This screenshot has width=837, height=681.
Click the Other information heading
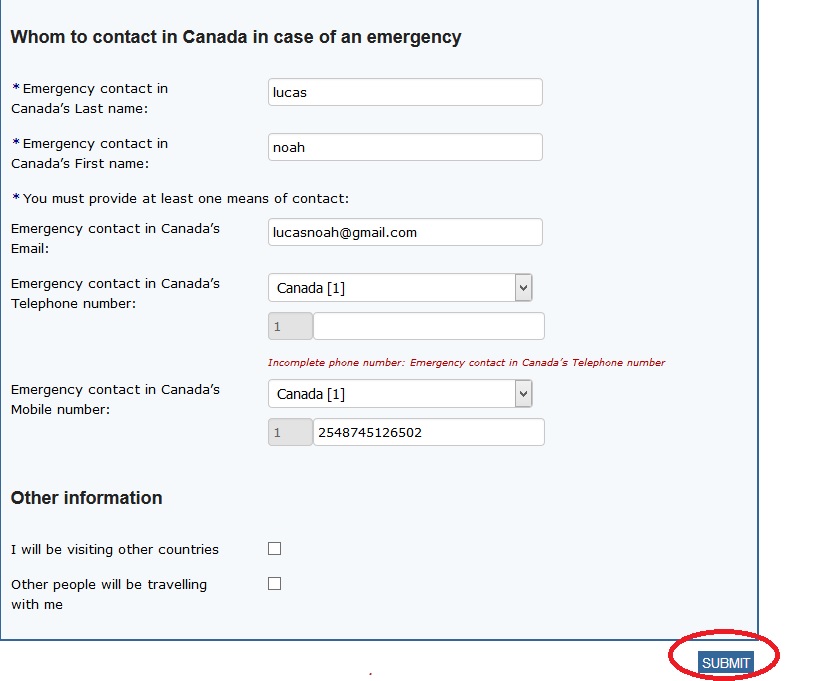coord(86,498)
